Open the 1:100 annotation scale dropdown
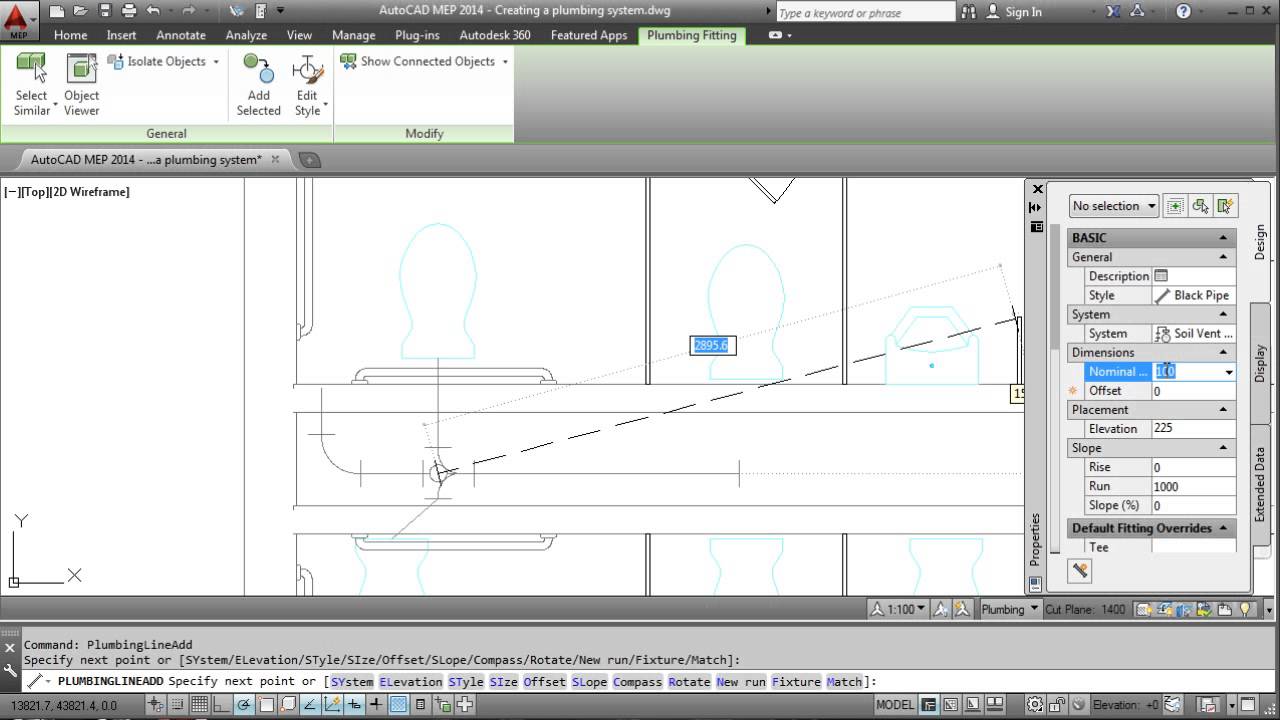Image resolution: width=1280 pixels, height=720 pixels. click(x=898, y=609)
